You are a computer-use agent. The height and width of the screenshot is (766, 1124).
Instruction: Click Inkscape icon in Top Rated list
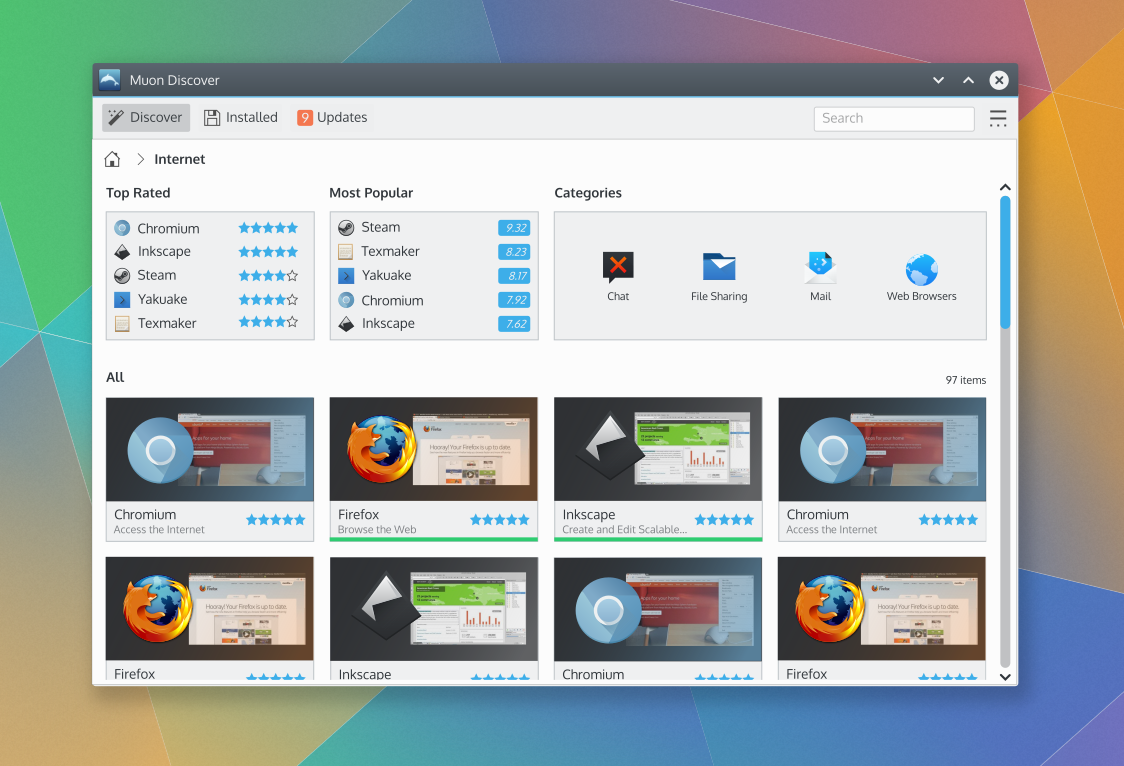pos(122,252)
